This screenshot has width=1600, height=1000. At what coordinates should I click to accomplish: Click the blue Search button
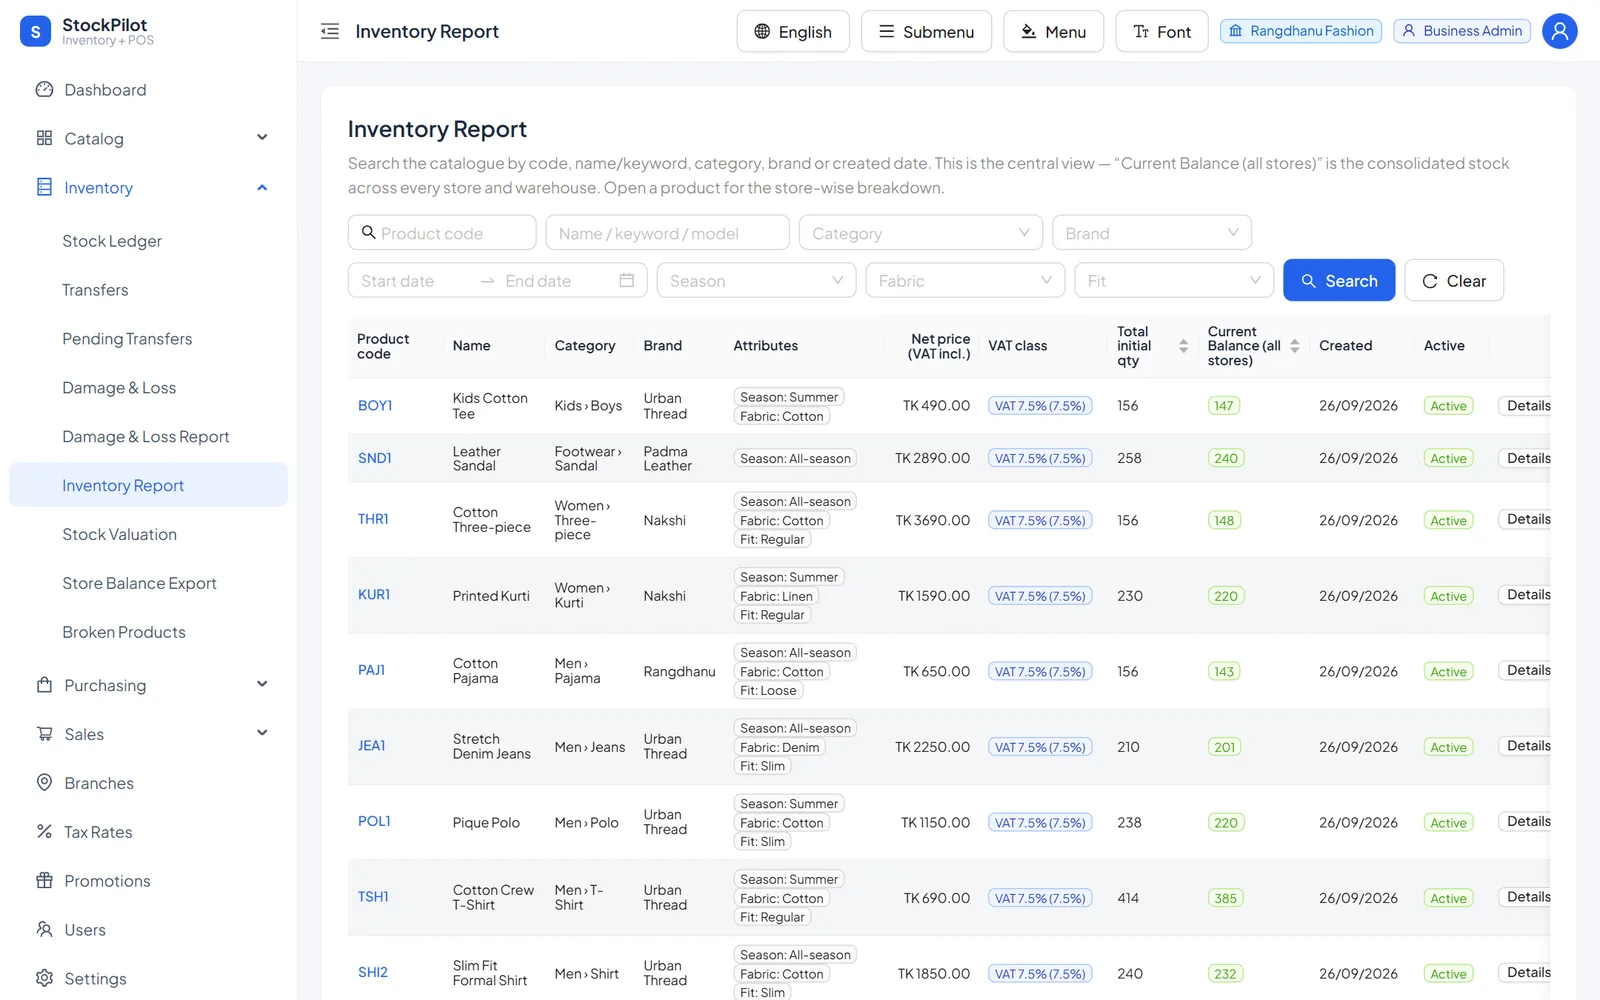point(1339,281)
